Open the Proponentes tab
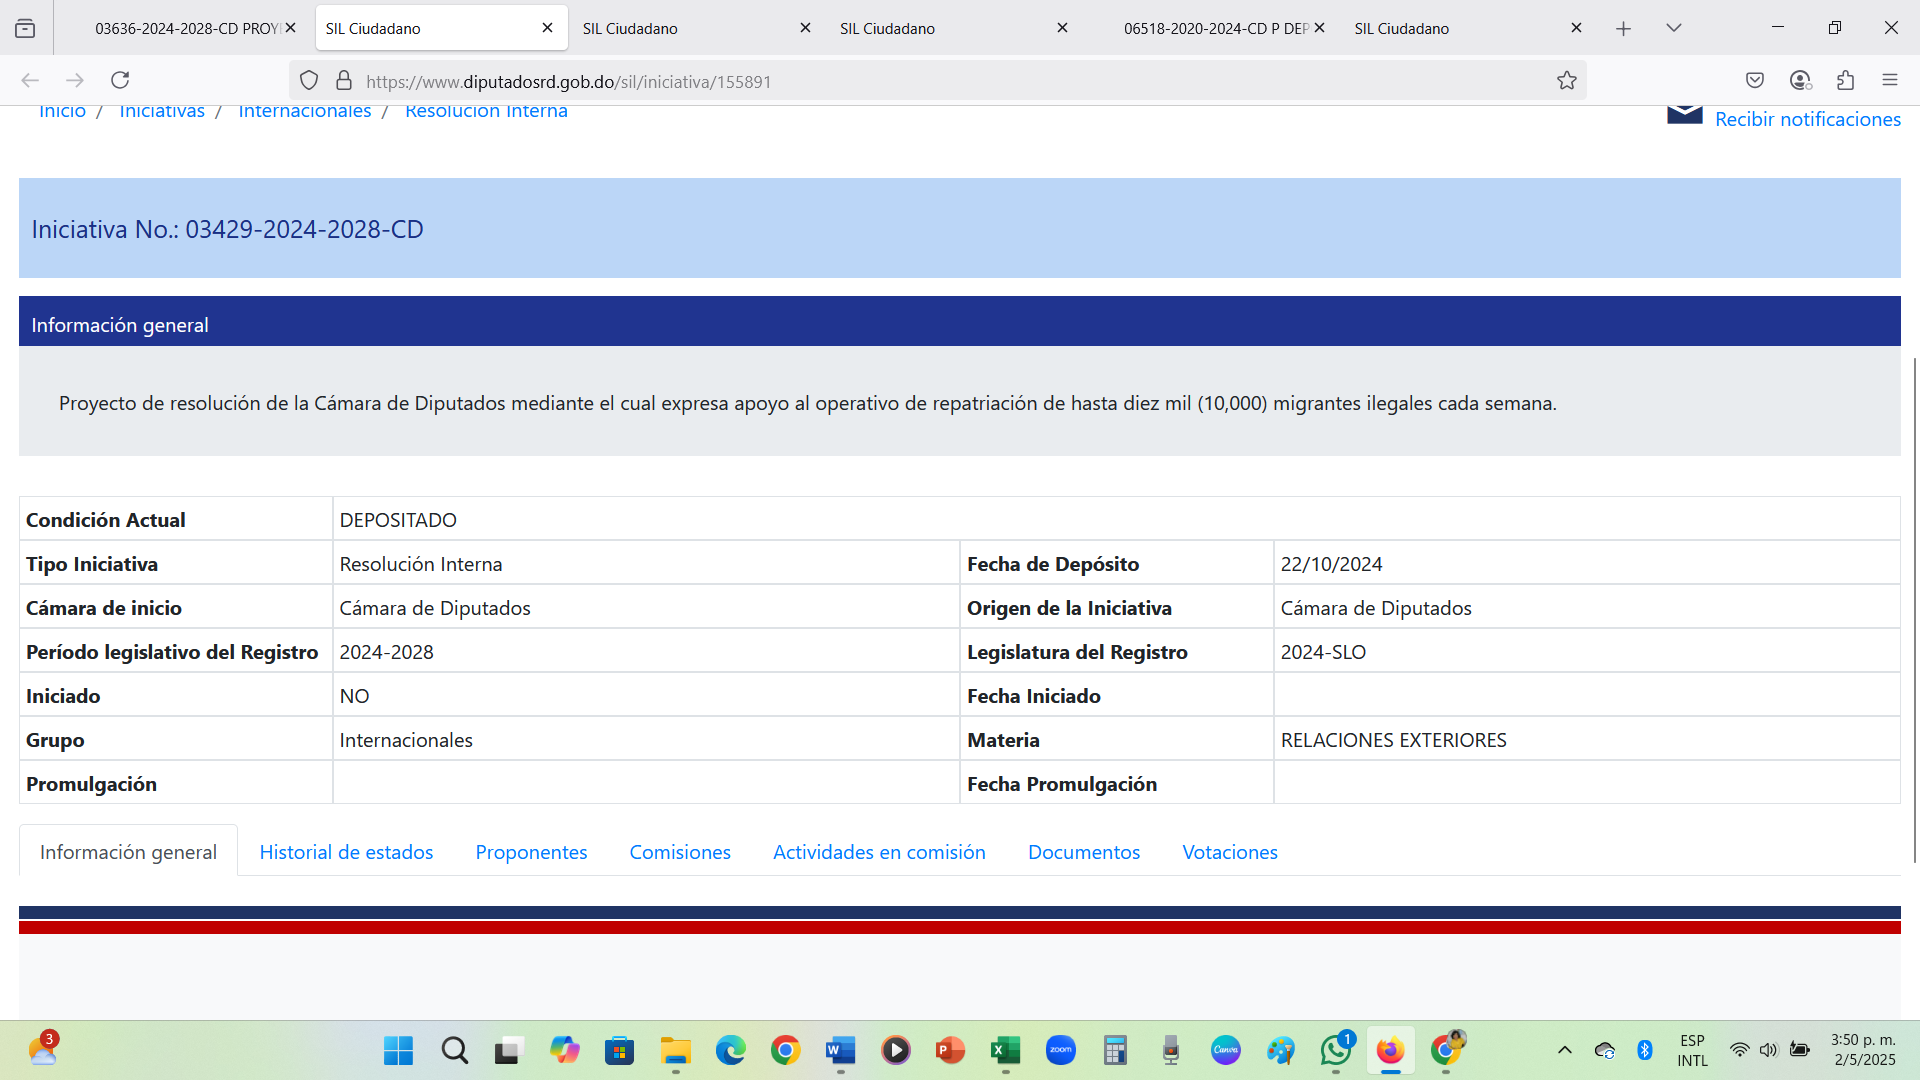1920x1080 pixels. pyautogui.click(x=531, y=852)
